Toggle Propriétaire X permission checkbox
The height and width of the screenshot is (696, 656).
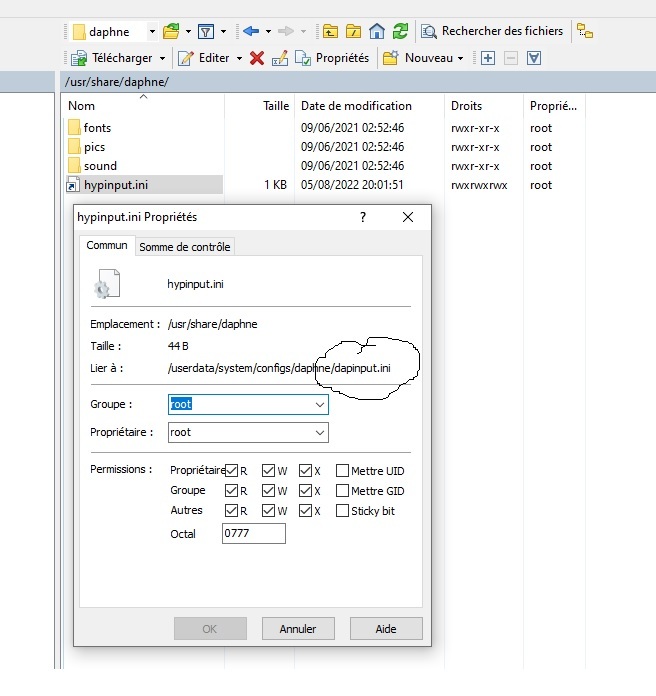point(305,471)
